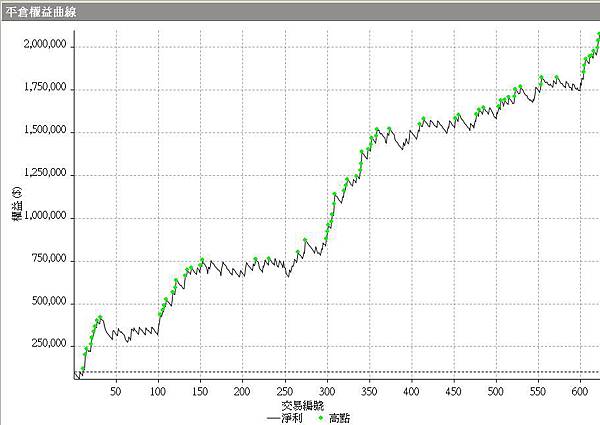Click the 450 x-axis tick label
600x425 pixels.
(453, 391)
